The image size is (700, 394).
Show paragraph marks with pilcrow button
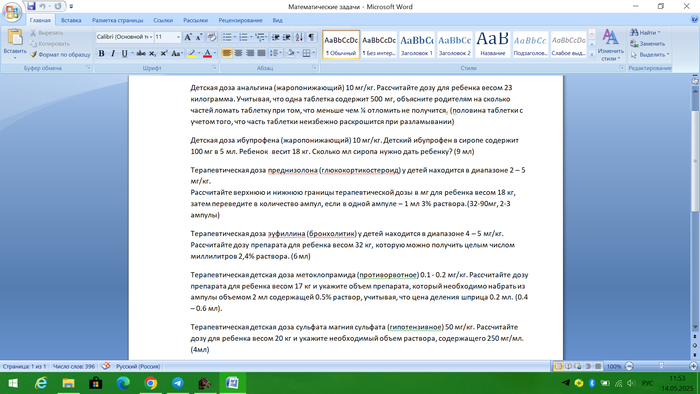(x=311, y=37)
